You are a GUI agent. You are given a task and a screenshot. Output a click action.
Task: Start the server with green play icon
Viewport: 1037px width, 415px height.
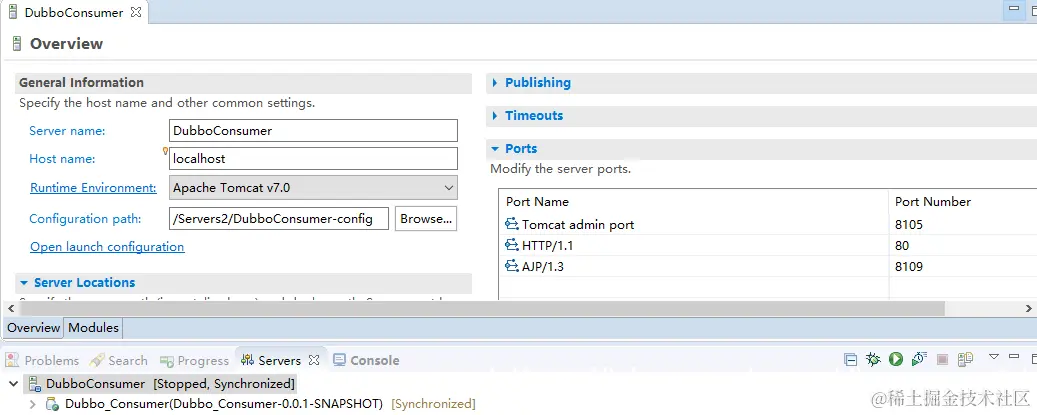click(896, 359)
